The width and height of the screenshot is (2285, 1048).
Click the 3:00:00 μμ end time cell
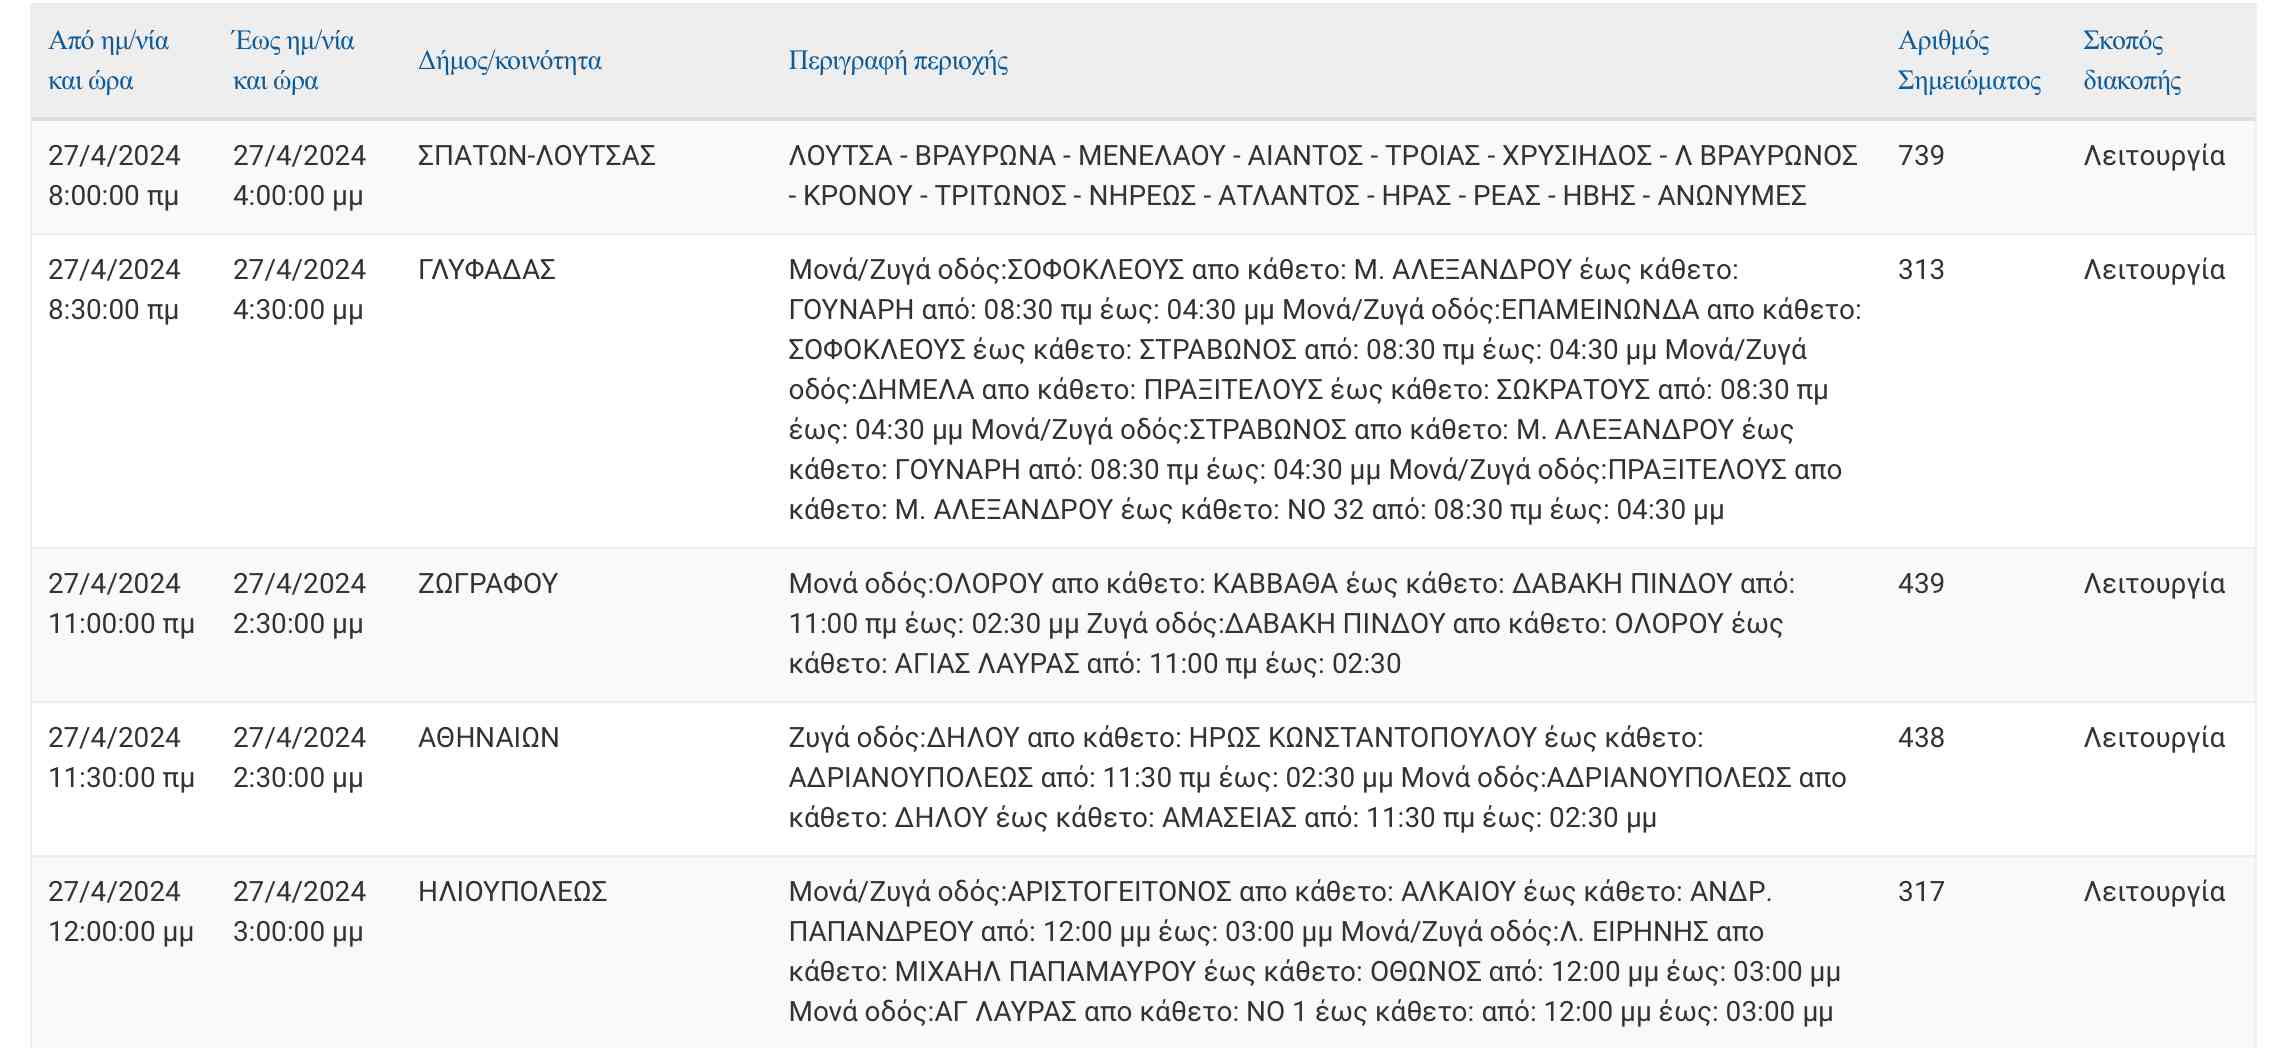pyautogui.click(x=297, y=932)
